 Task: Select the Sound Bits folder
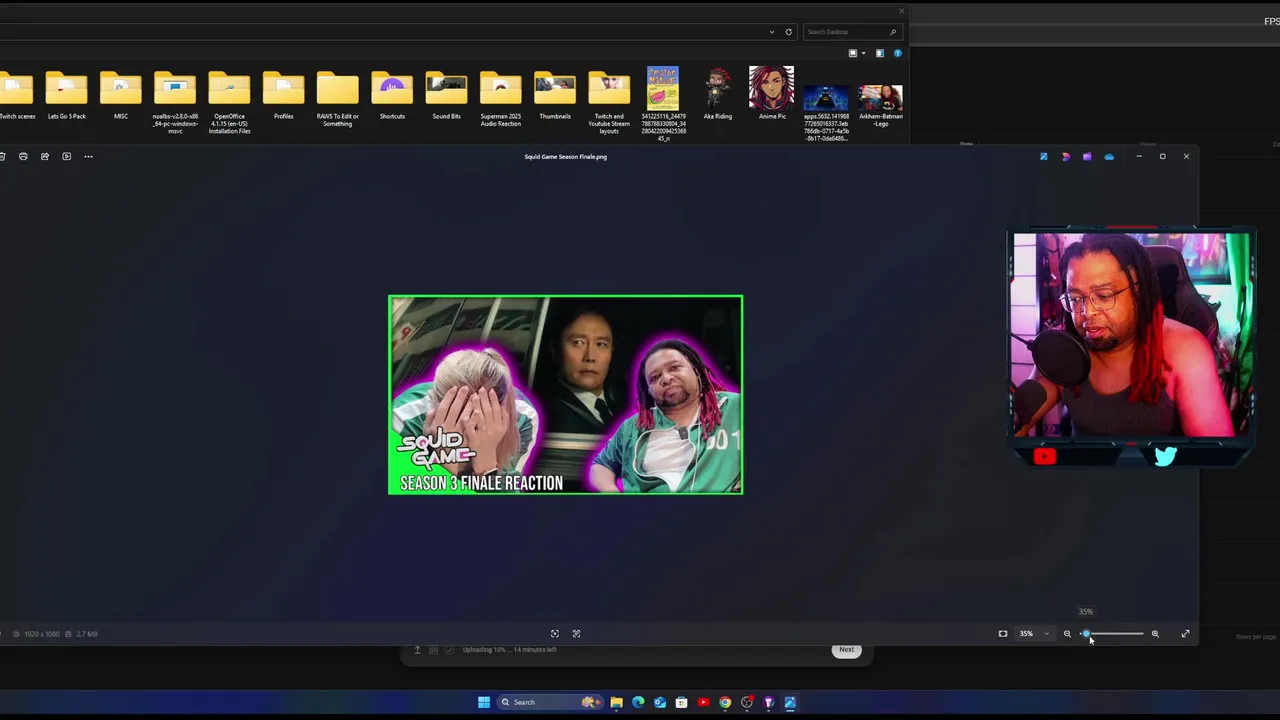click(446, 97)
